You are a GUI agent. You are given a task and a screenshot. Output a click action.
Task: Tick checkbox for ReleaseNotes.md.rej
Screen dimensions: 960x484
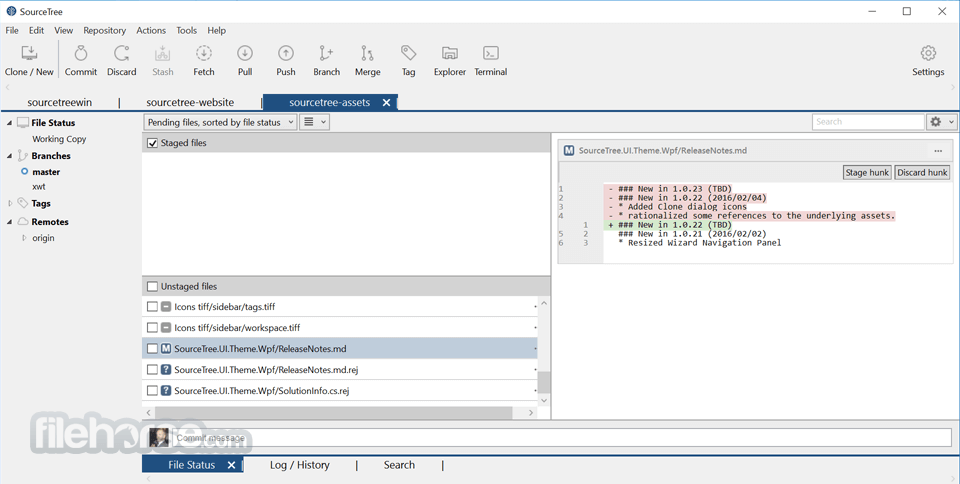click(152, 370)
